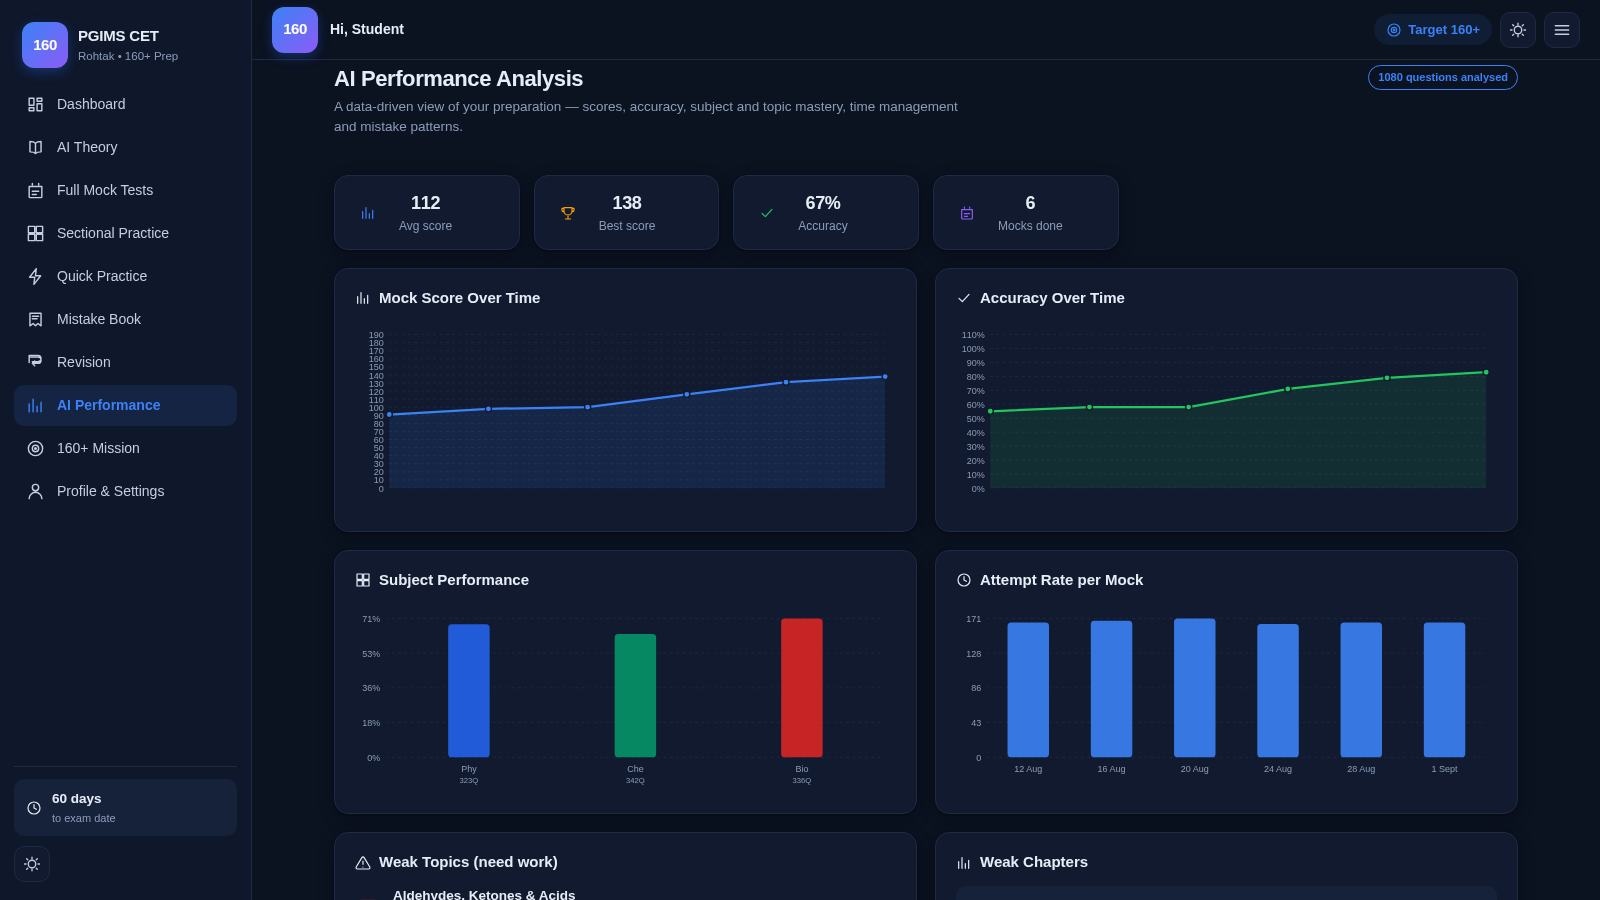The height and width of the screenshot is (900, 1600).
Task: Click the Dashboard grid icon
Action: pyautogui.click(x=35, y=104)
